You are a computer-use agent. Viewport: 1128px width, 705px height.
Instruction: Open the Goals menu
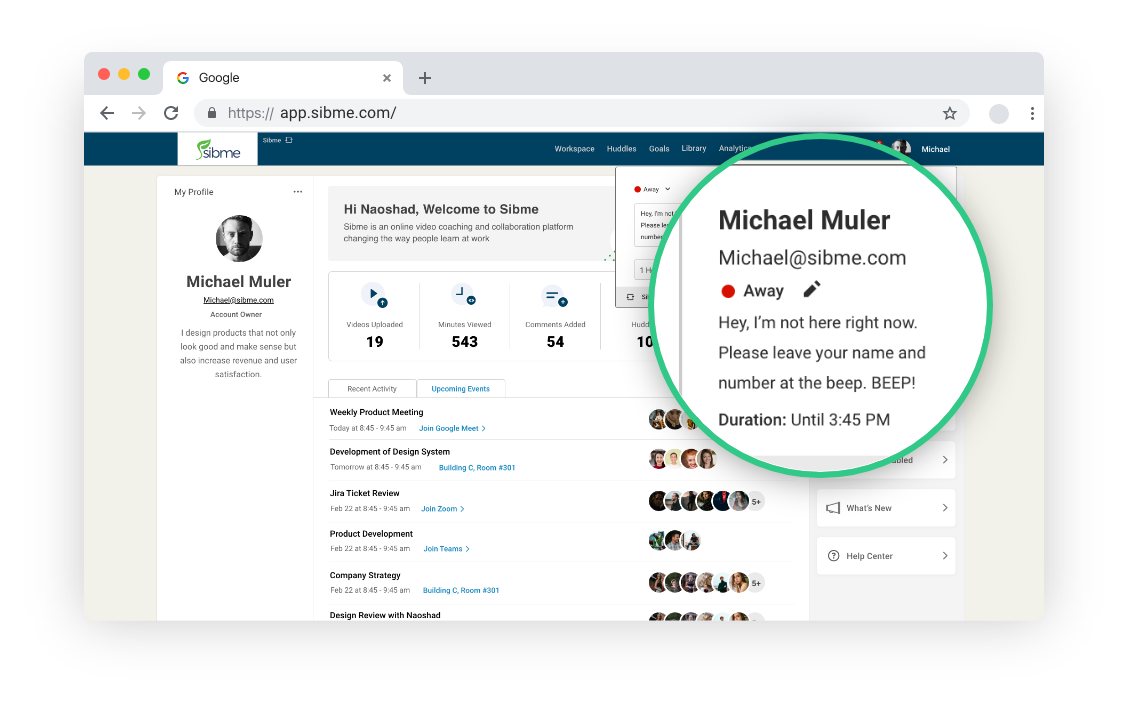(x=659, y=149)
